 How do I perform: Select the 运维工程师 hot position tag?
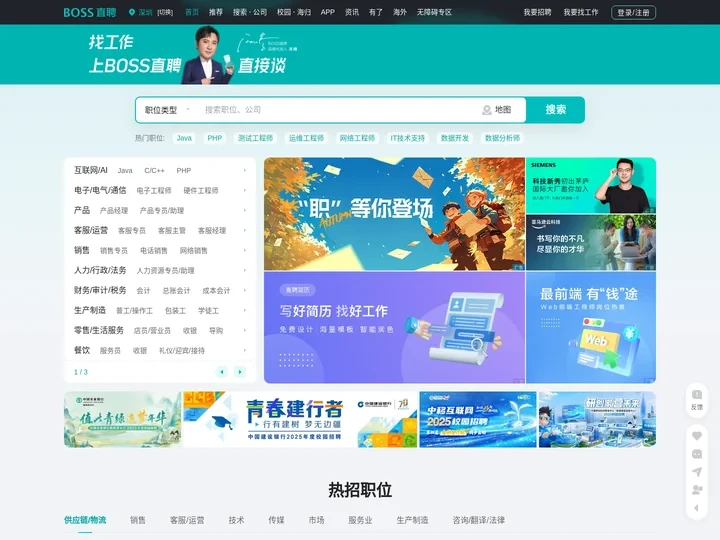click(x=306, y=138)
